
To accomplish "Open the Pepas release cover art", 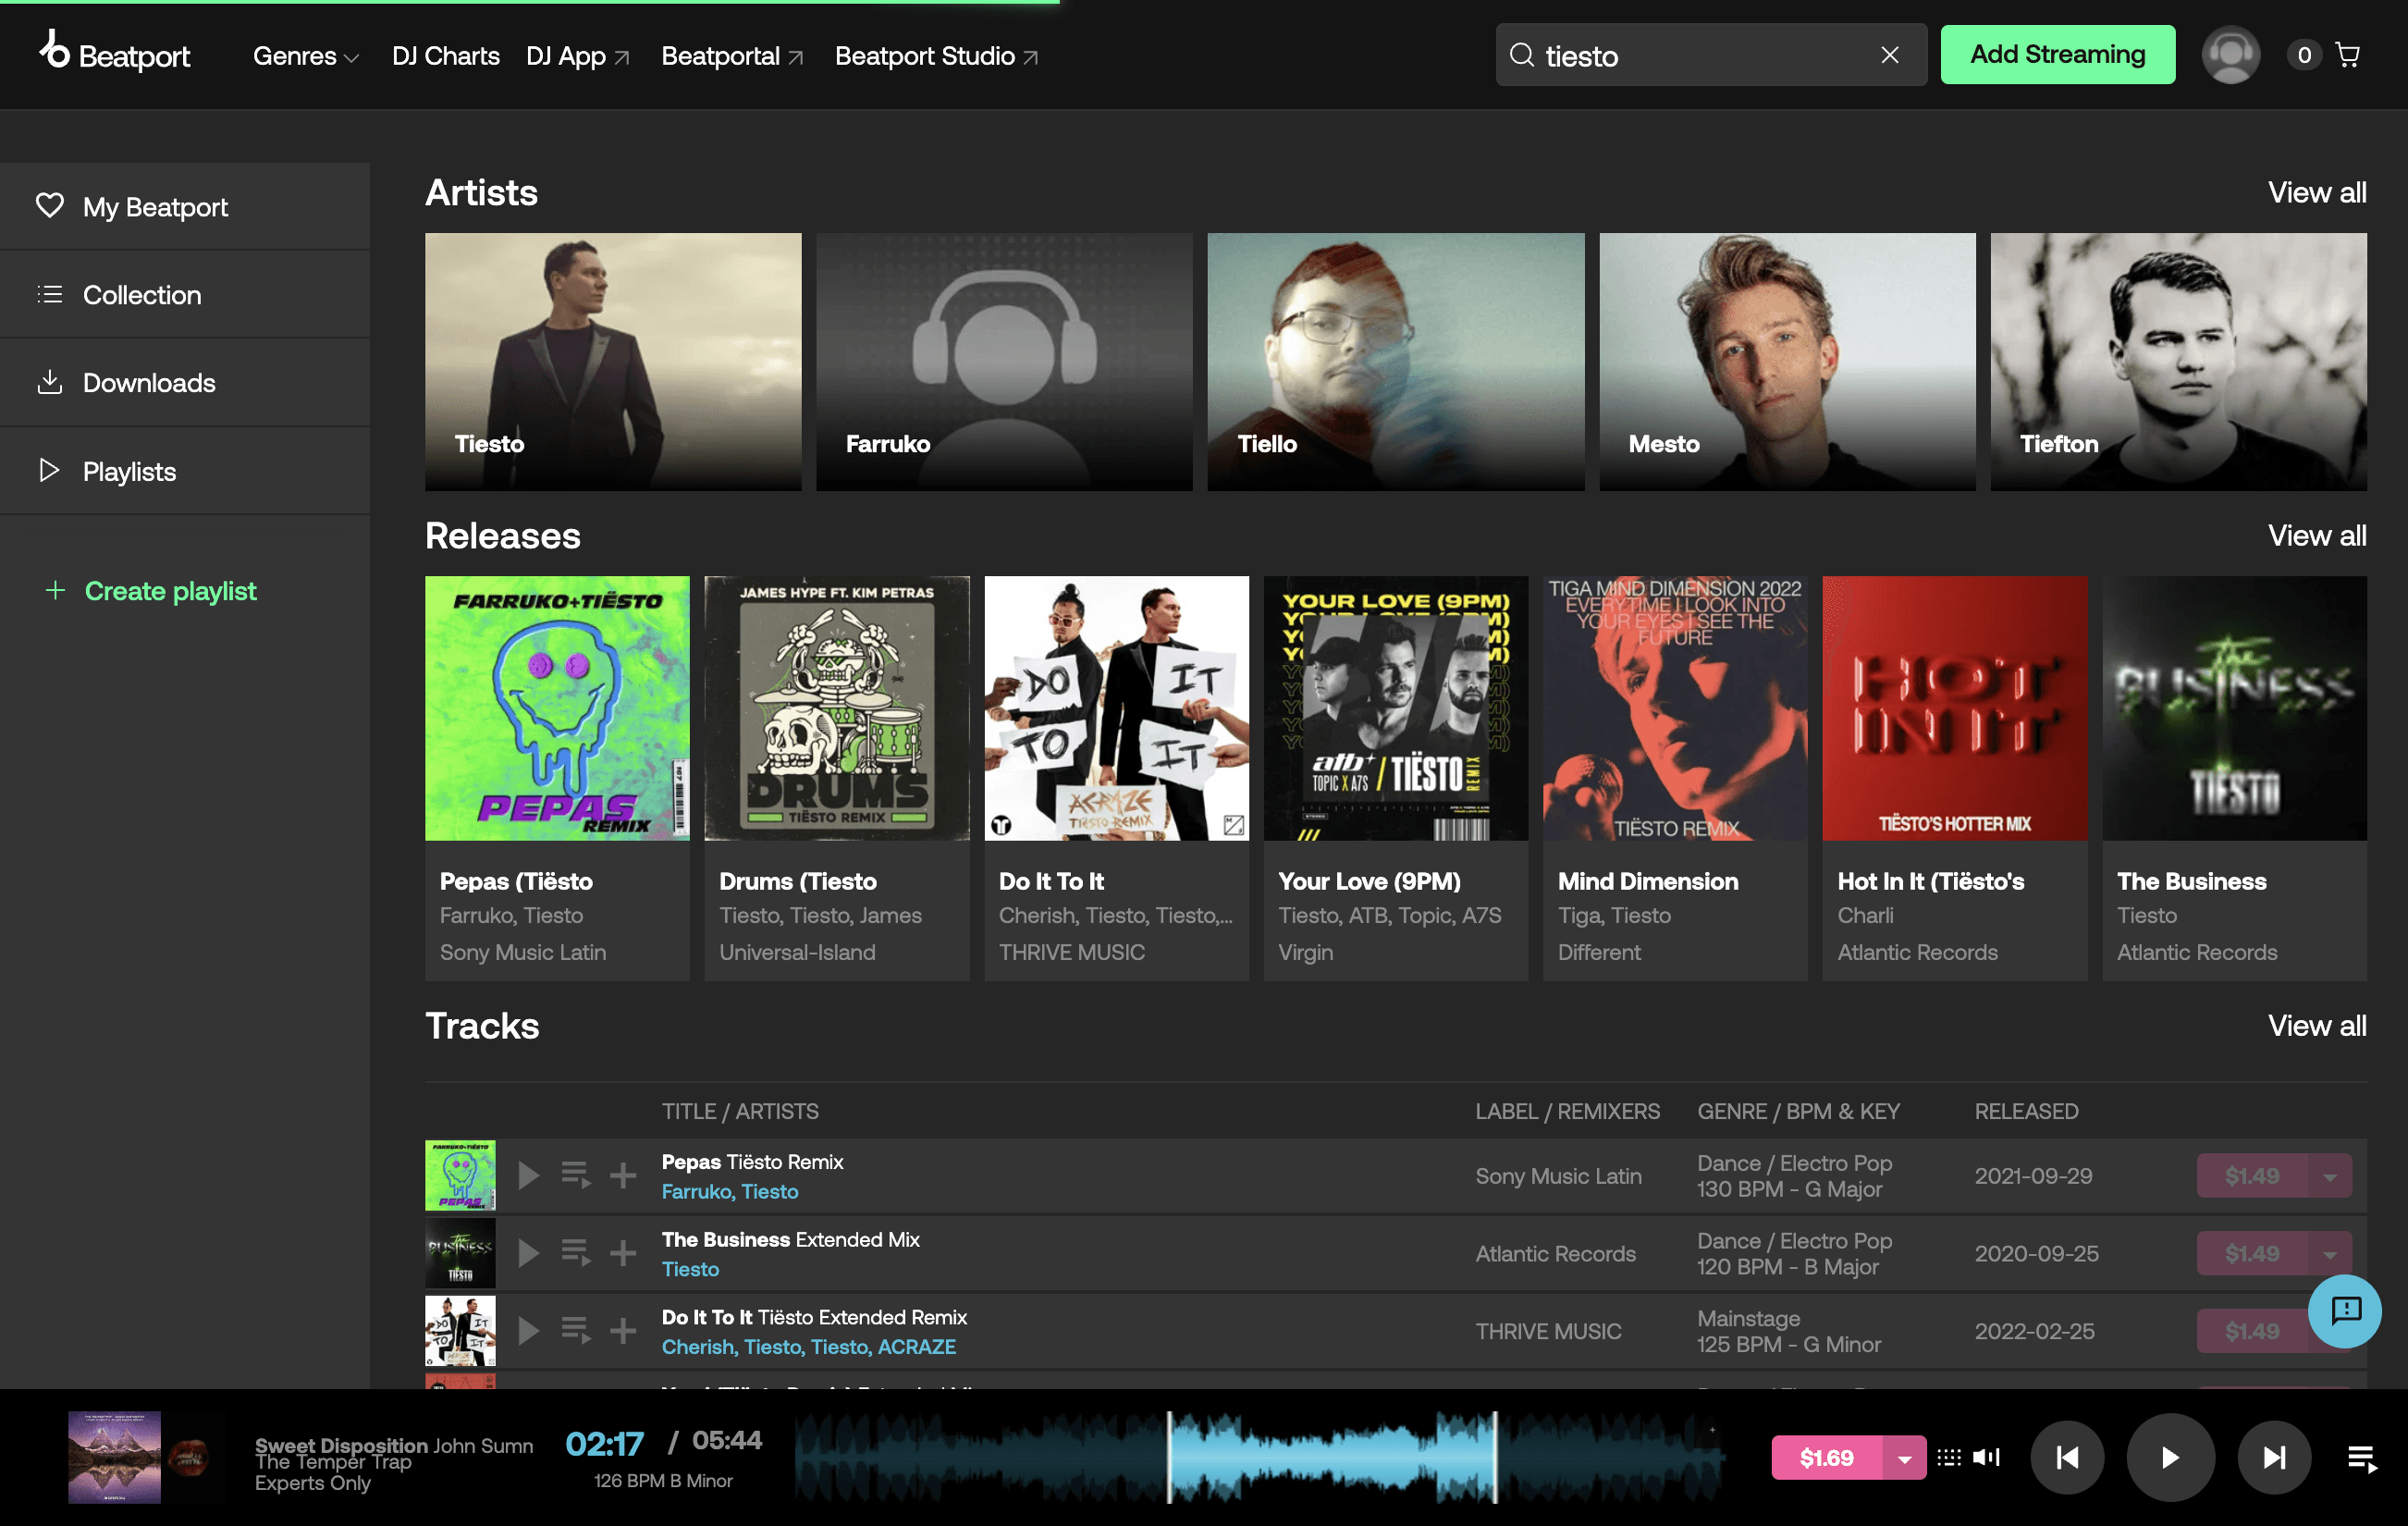I will point(557,708).
